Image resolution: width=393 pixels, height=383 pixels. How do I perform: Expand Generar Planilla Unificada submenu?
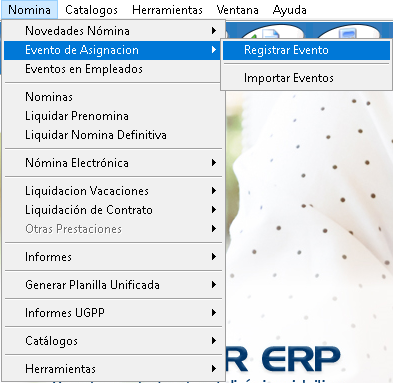pyautogui.click(x=113, y=285)
